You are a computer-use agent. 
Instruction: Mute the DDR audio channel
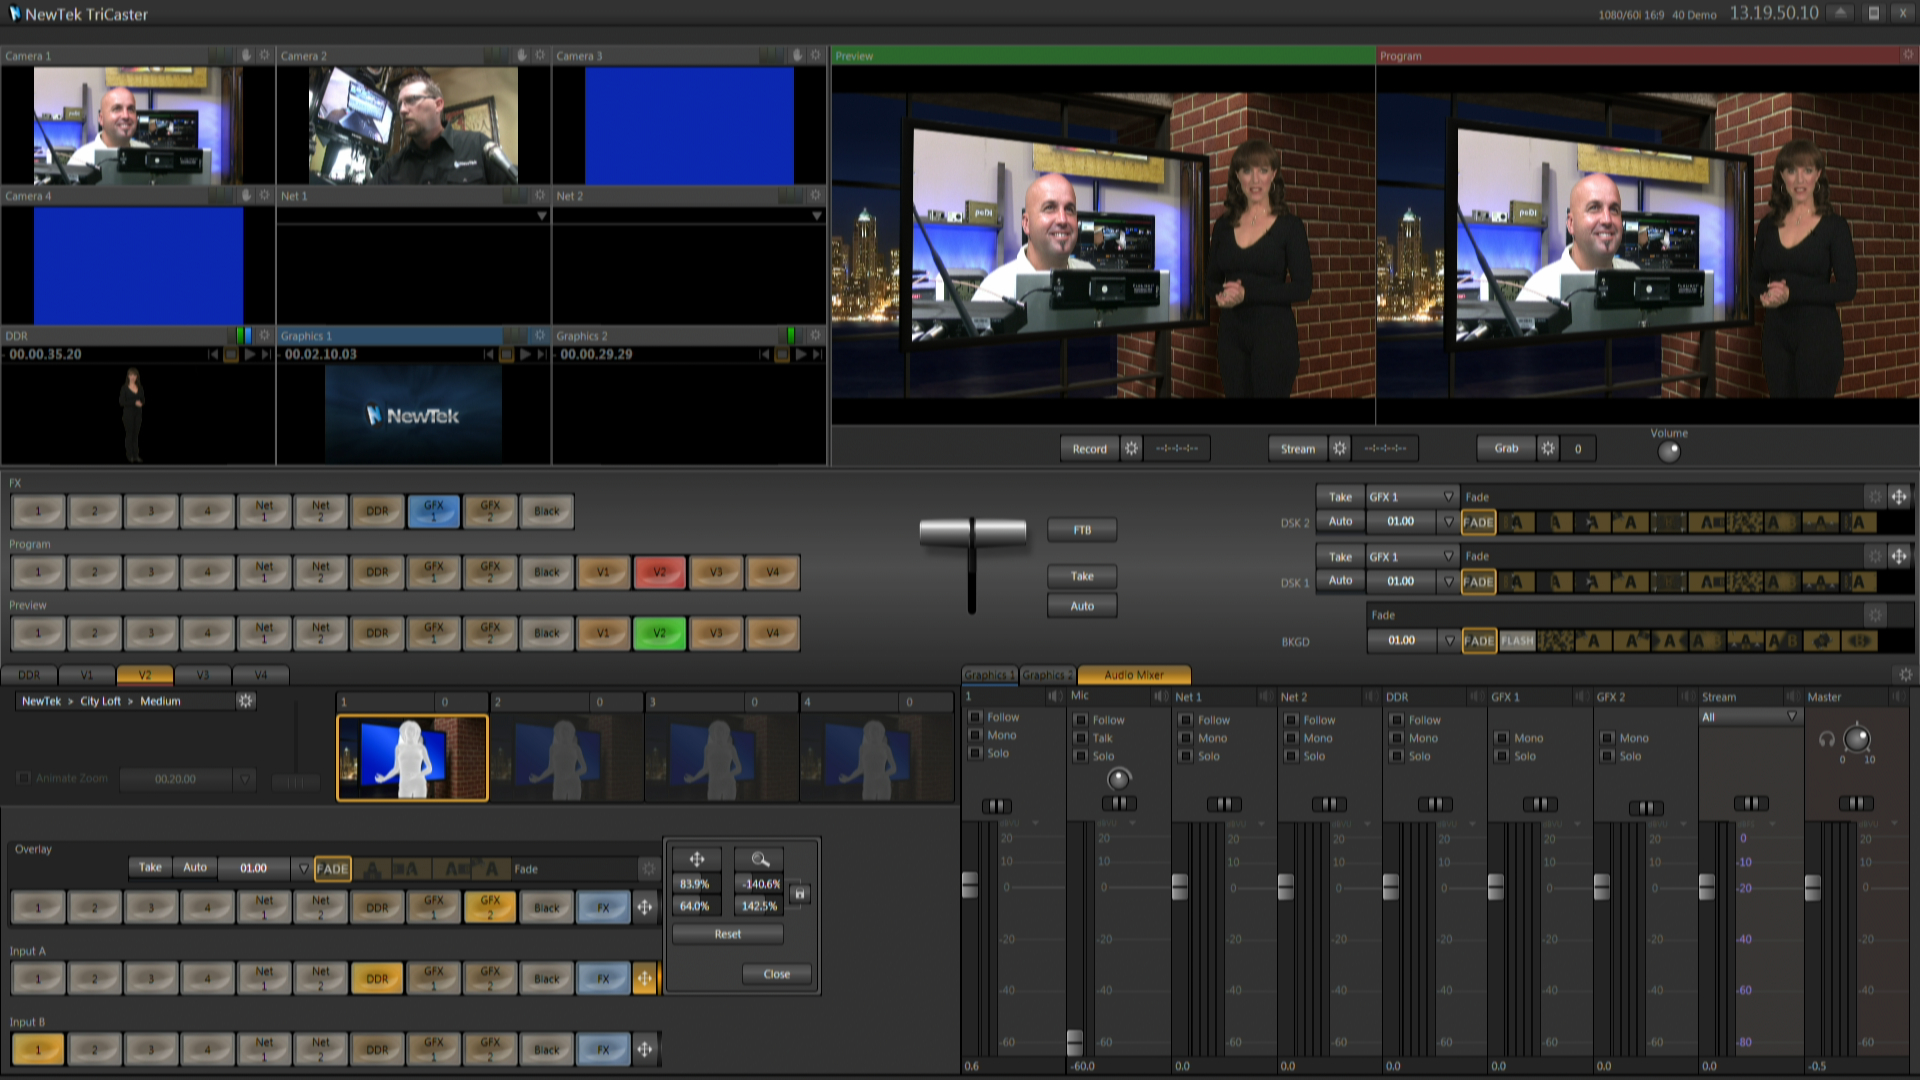coord(1475,696)
